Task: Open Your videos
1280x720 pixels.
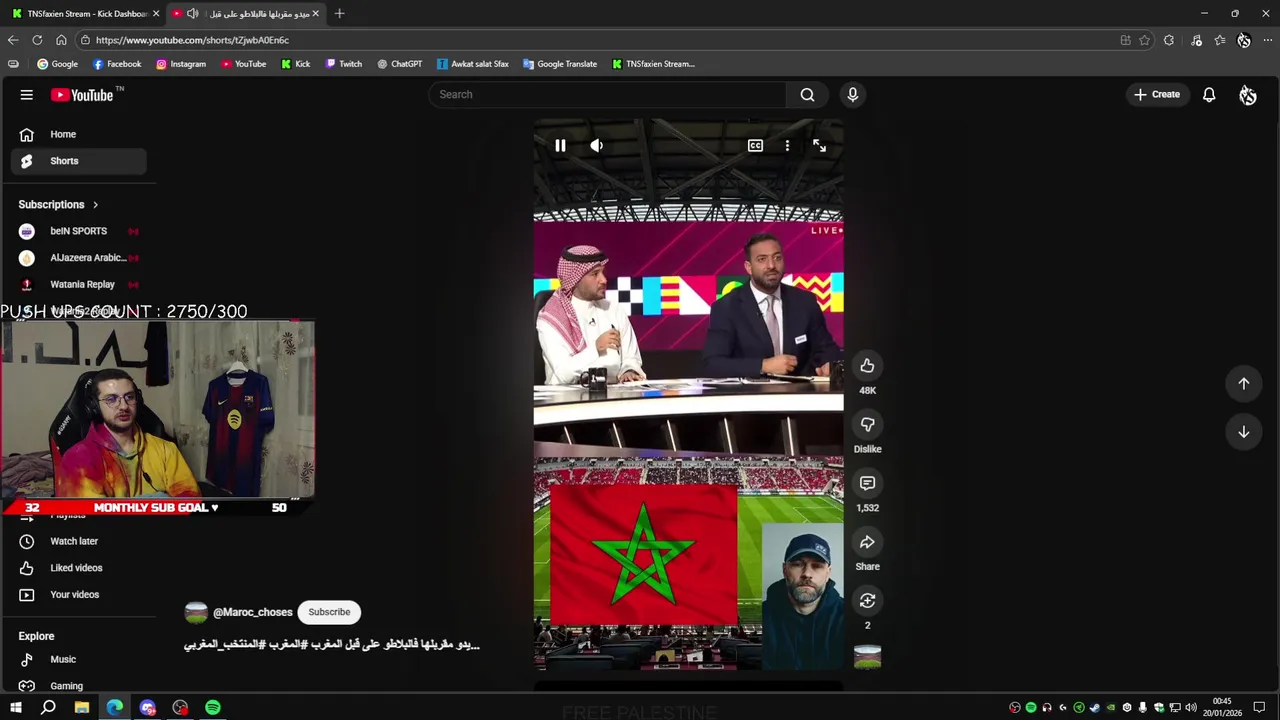Action: pos(79,595)
